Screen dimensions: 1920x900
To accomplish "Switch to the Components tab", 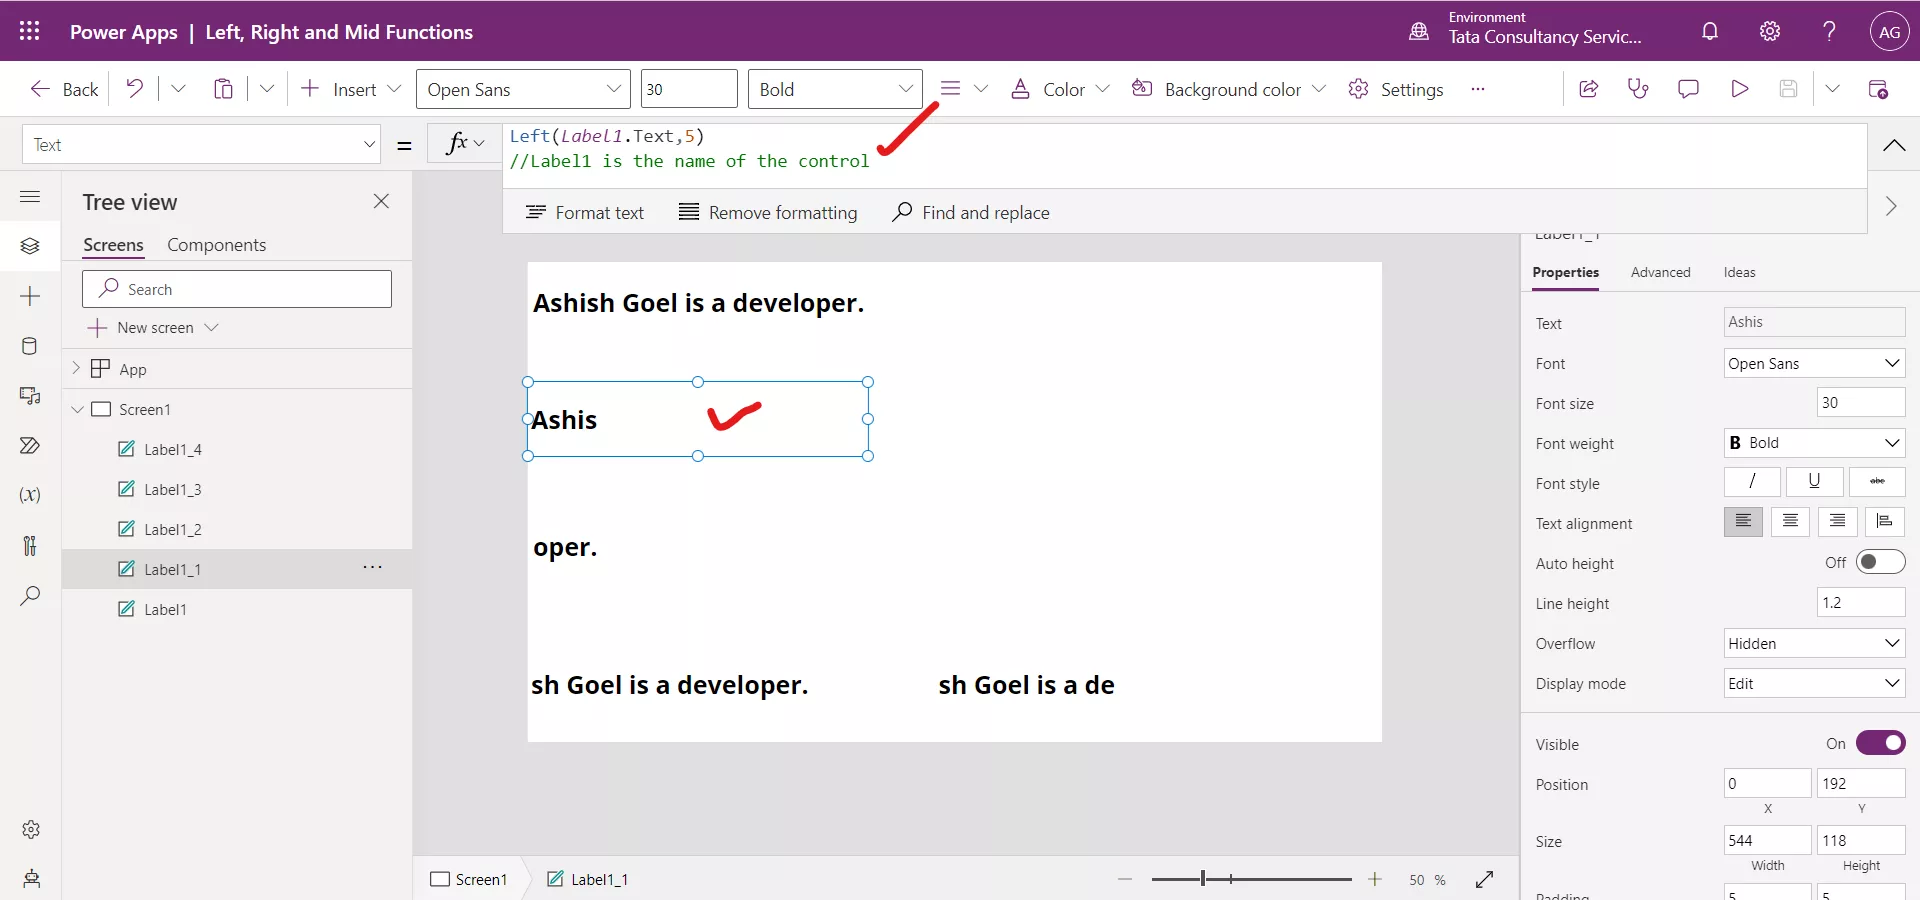I will click(218, 245).
